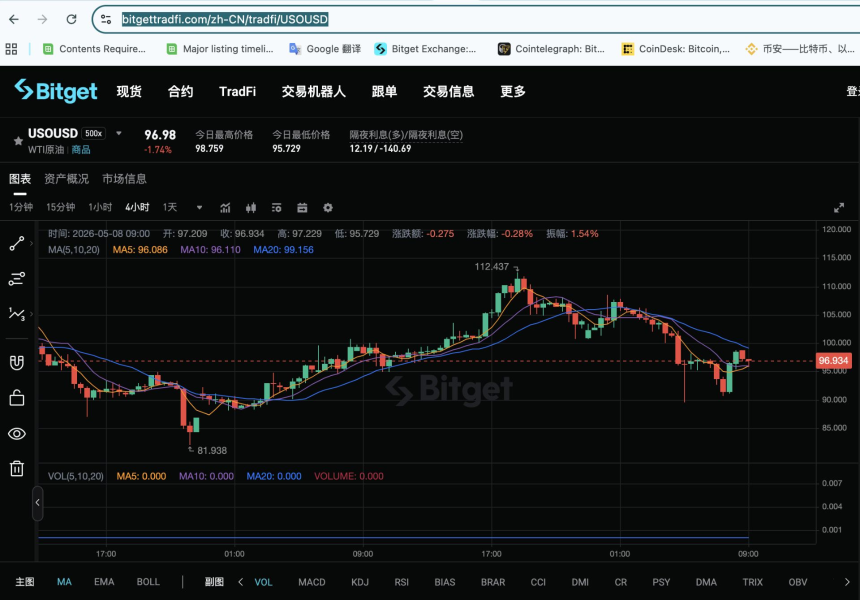Viewport: 860px width, 600px height.
Task: Select the 4小时 timeframe
Action: (137, 207)
